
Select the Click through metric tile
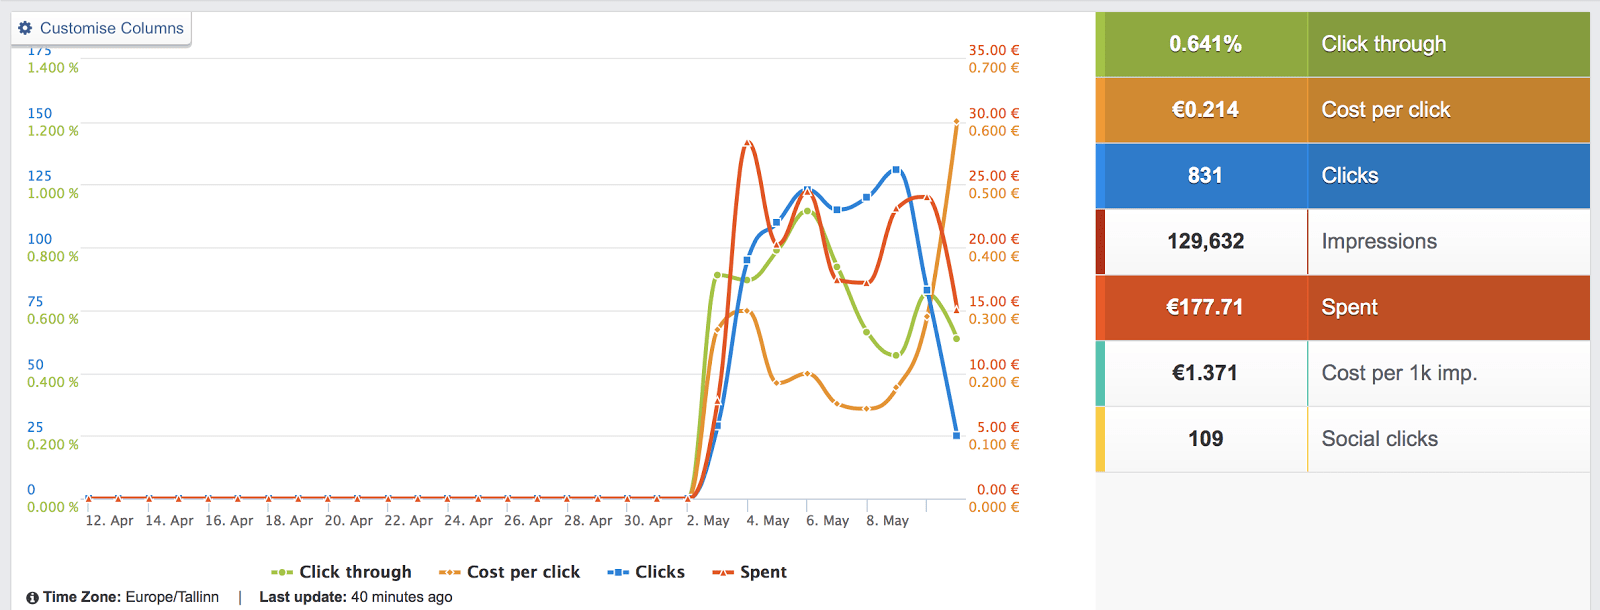[1340, 44]
